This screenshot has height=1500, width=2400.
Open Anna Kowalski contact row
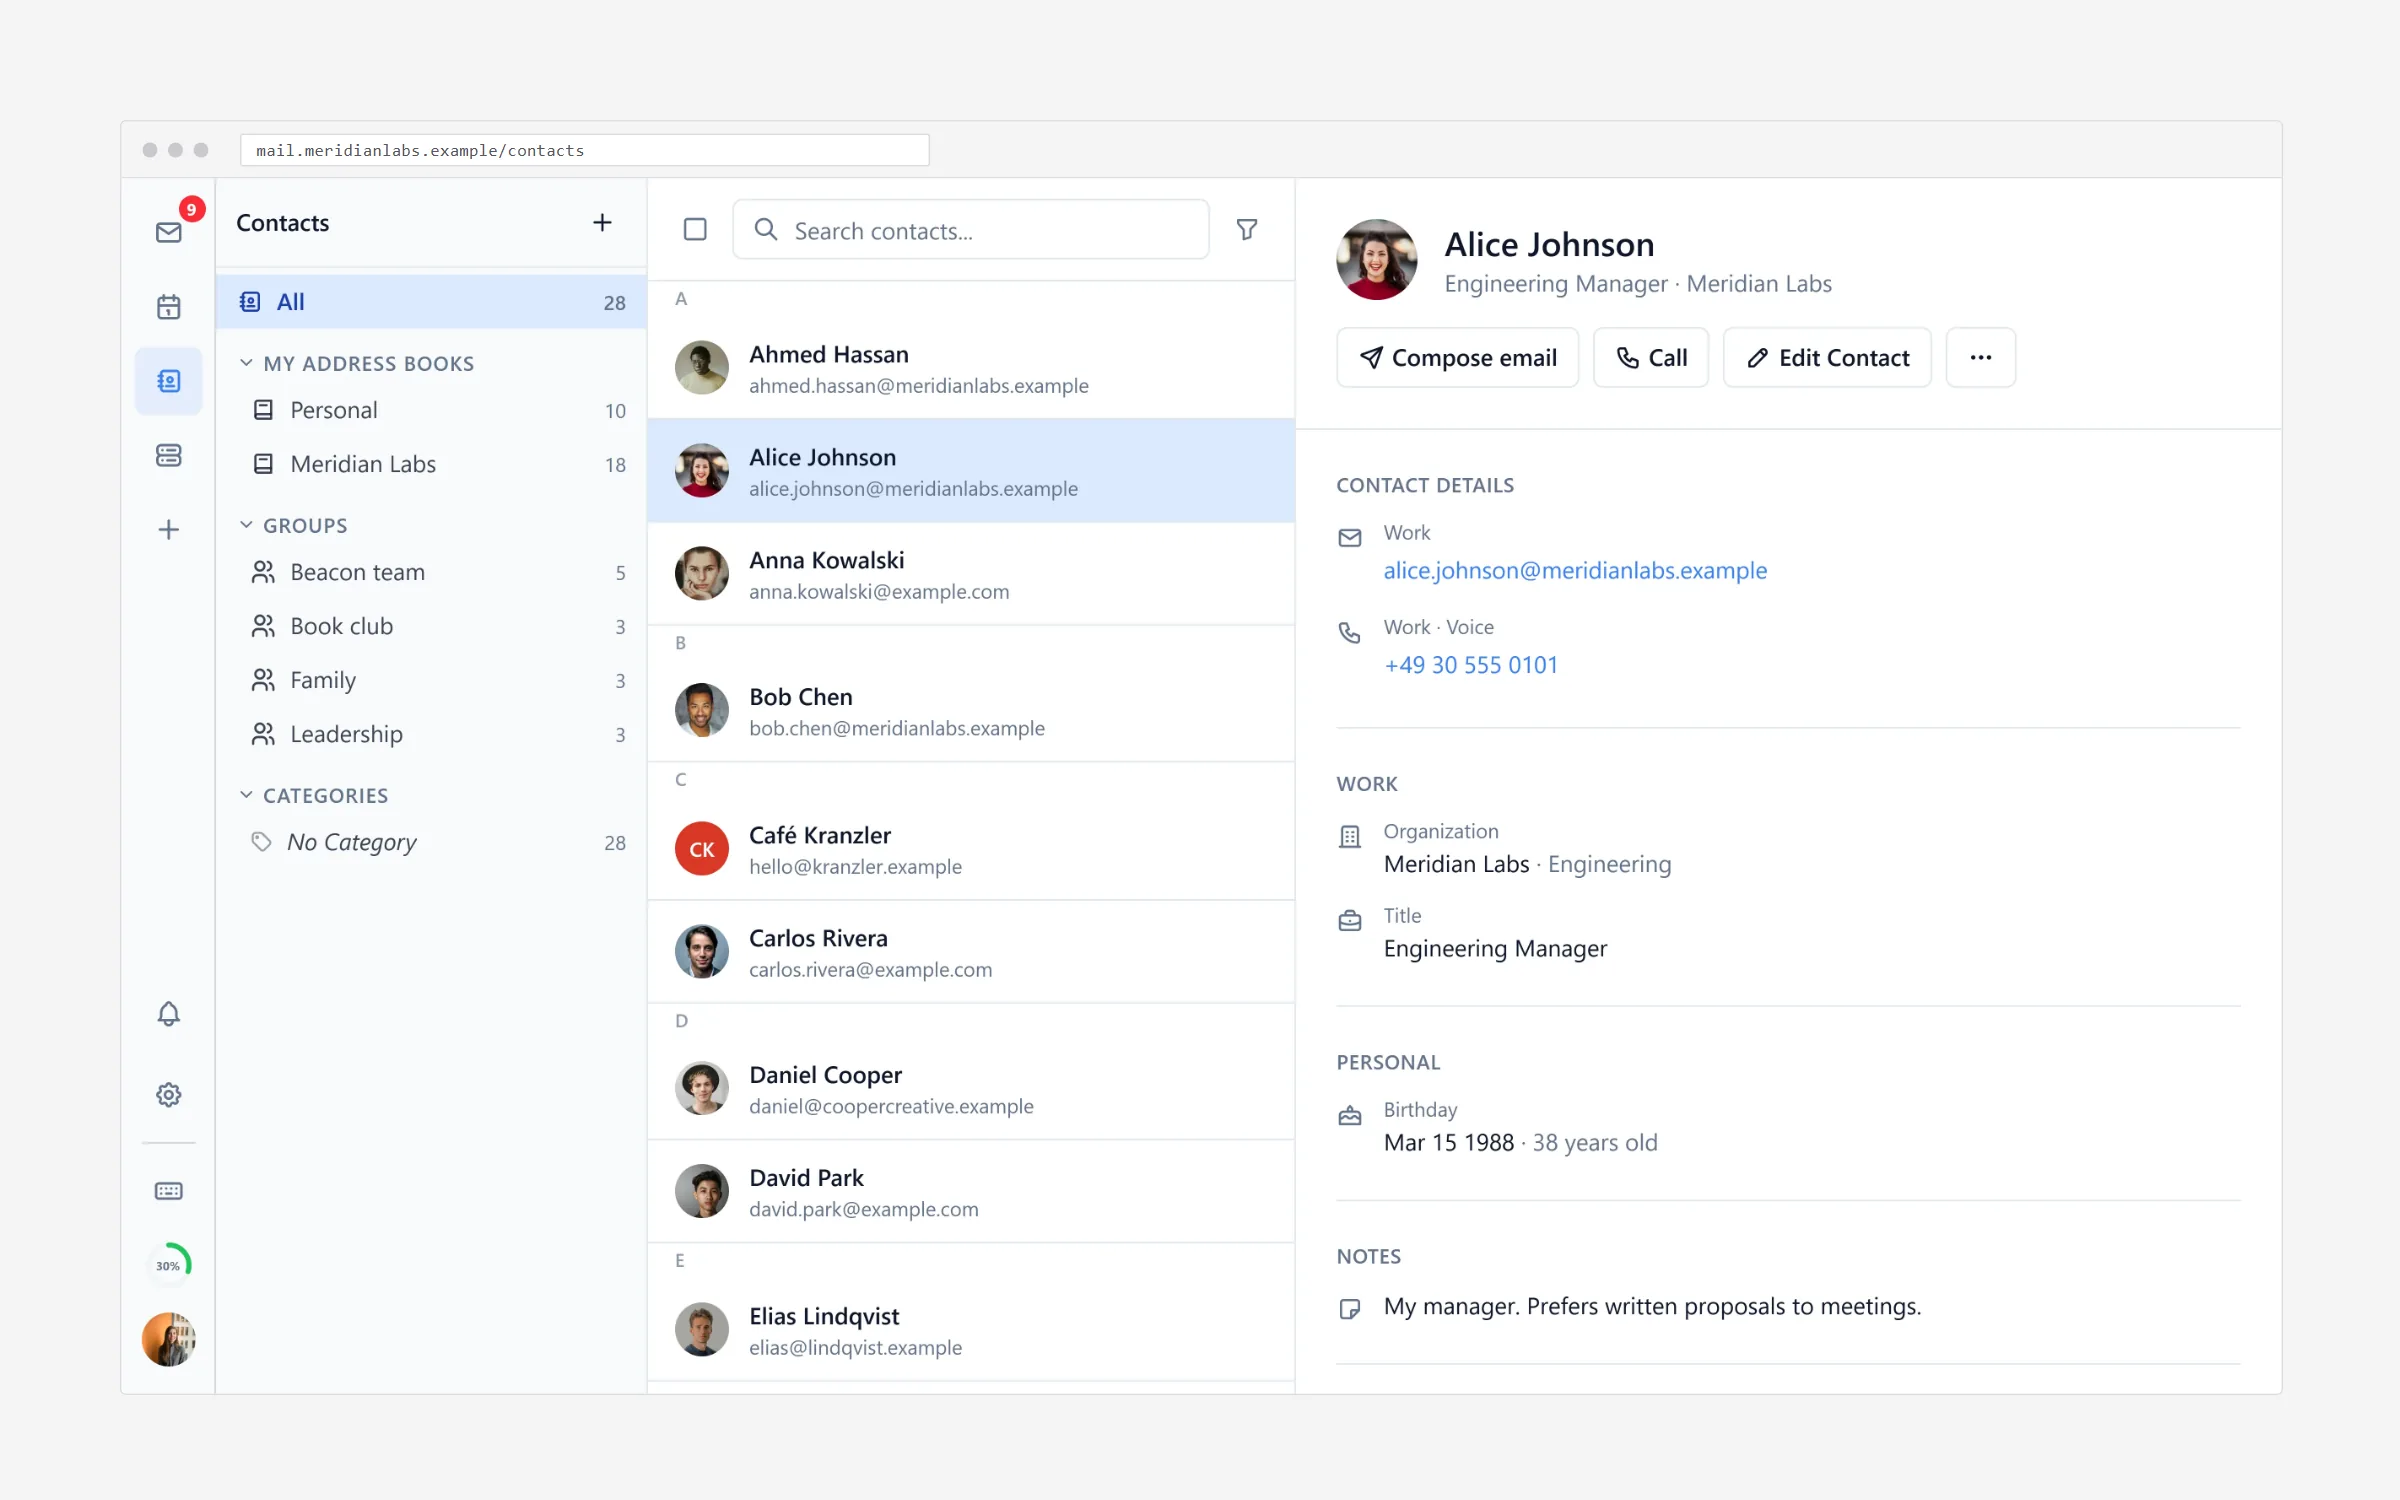[971, 574]
